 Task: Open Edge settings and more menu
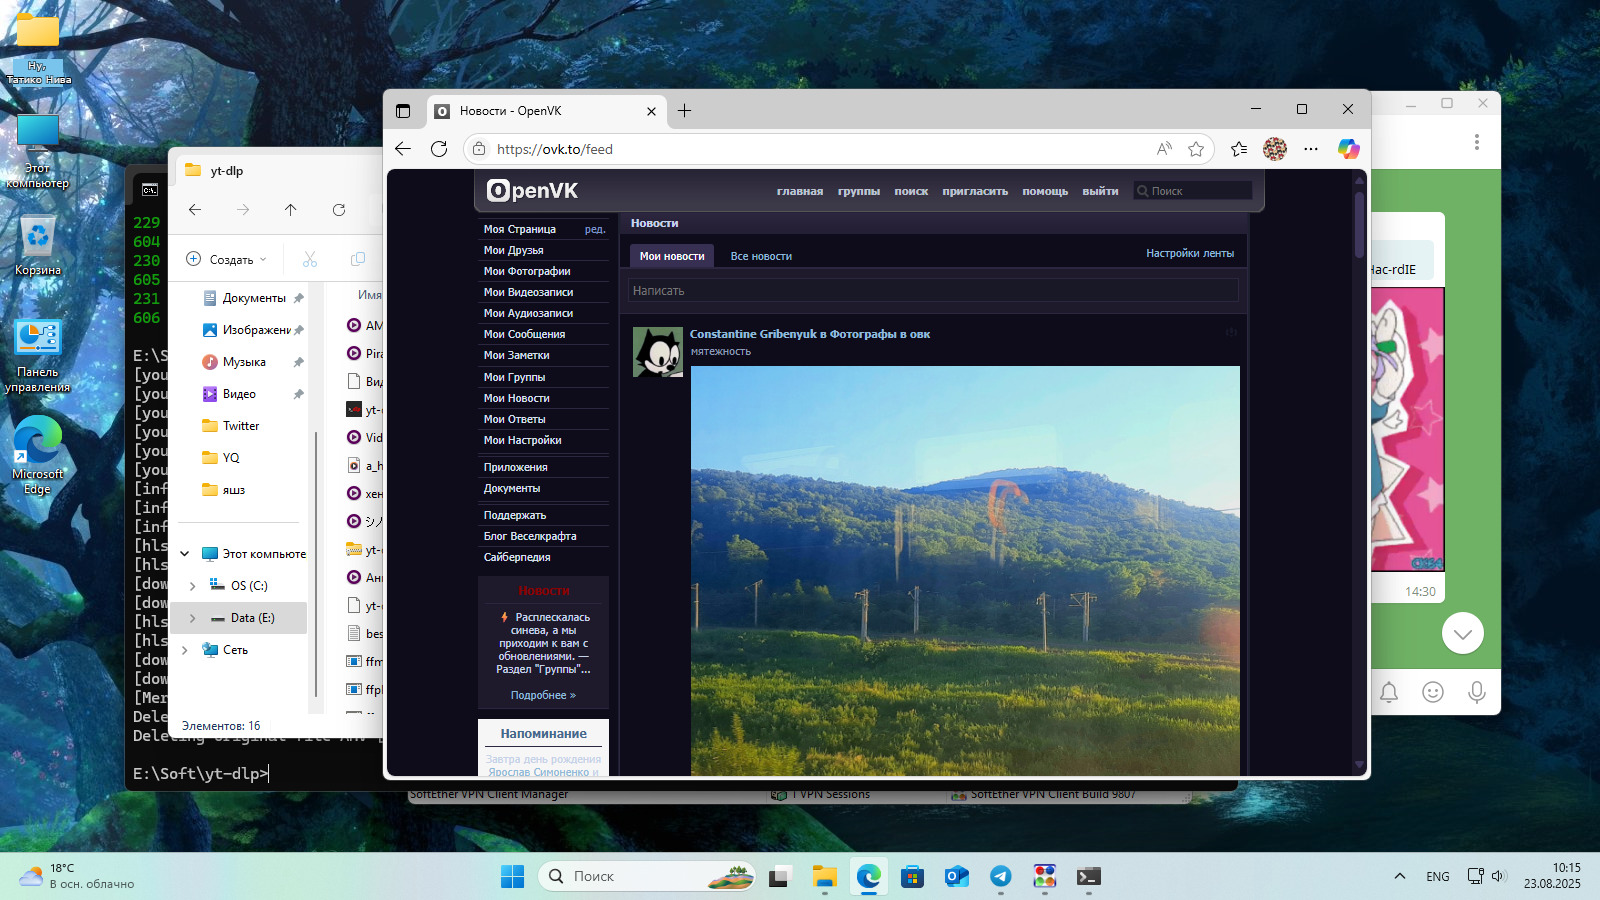pyautogui.click(x=1311, y=149)
